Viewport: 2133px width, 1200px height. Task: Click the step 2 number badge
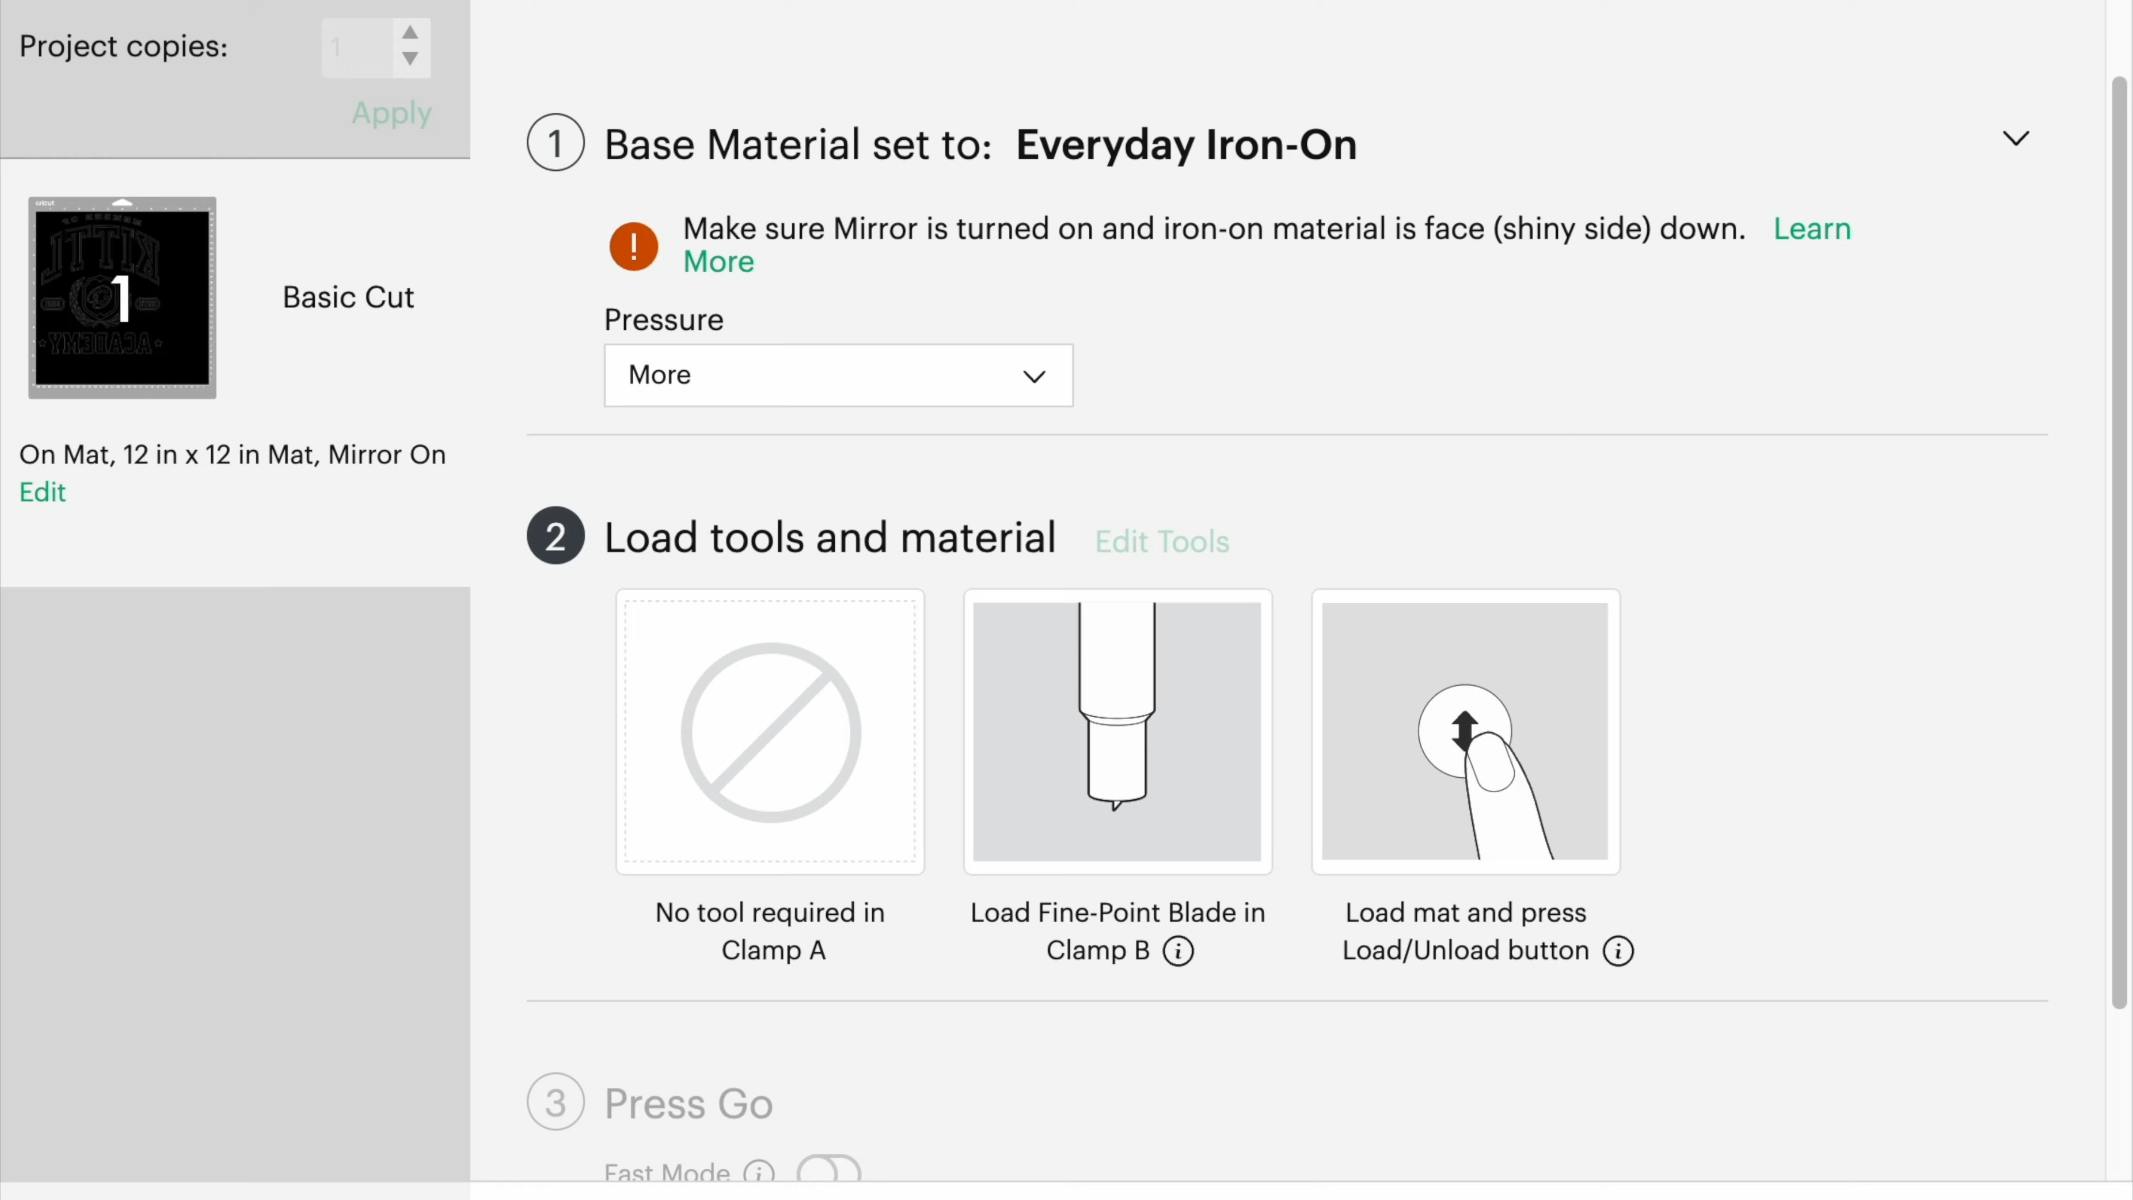(x=555, y=537)
